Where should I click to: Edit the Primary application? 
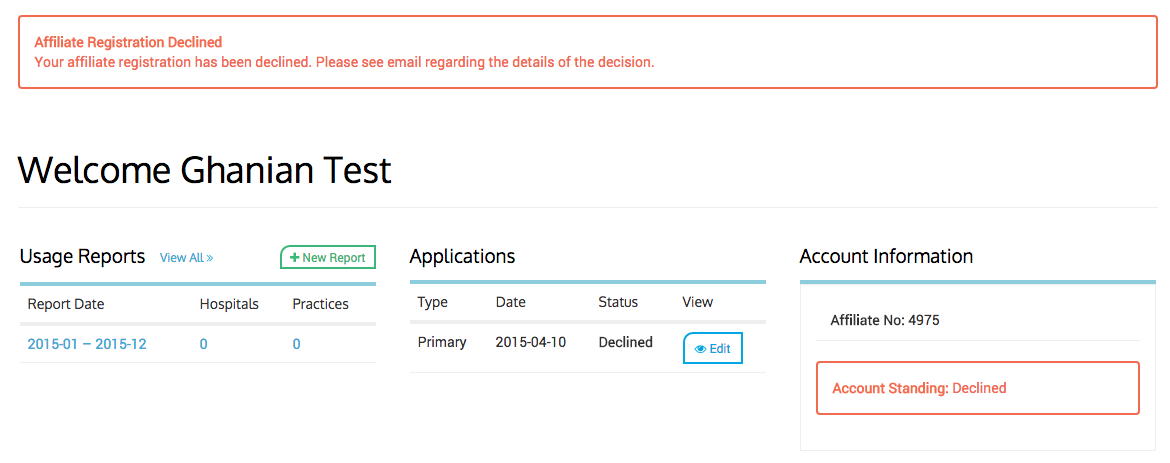pos(713,348)
